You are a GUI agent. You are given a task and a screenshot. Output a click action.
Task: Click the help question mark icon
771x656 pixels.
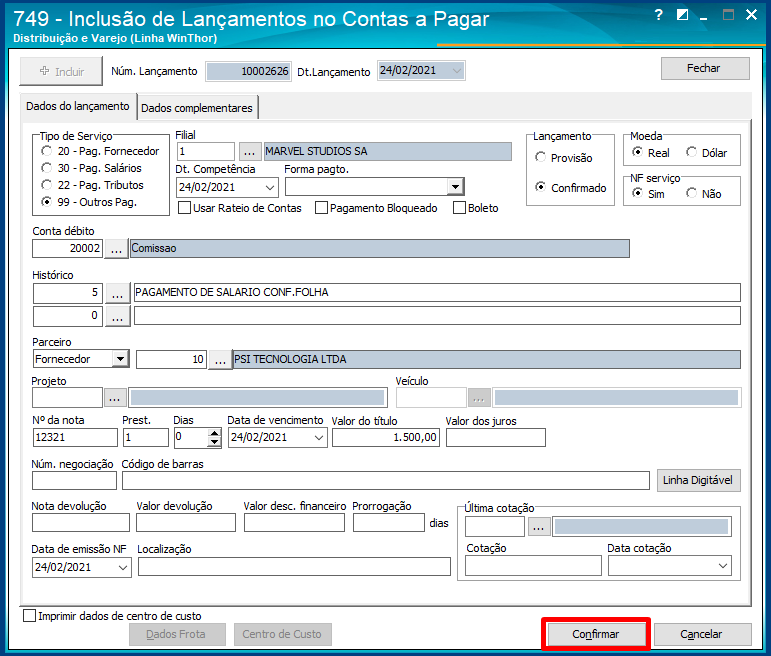(x=659, y=15)
